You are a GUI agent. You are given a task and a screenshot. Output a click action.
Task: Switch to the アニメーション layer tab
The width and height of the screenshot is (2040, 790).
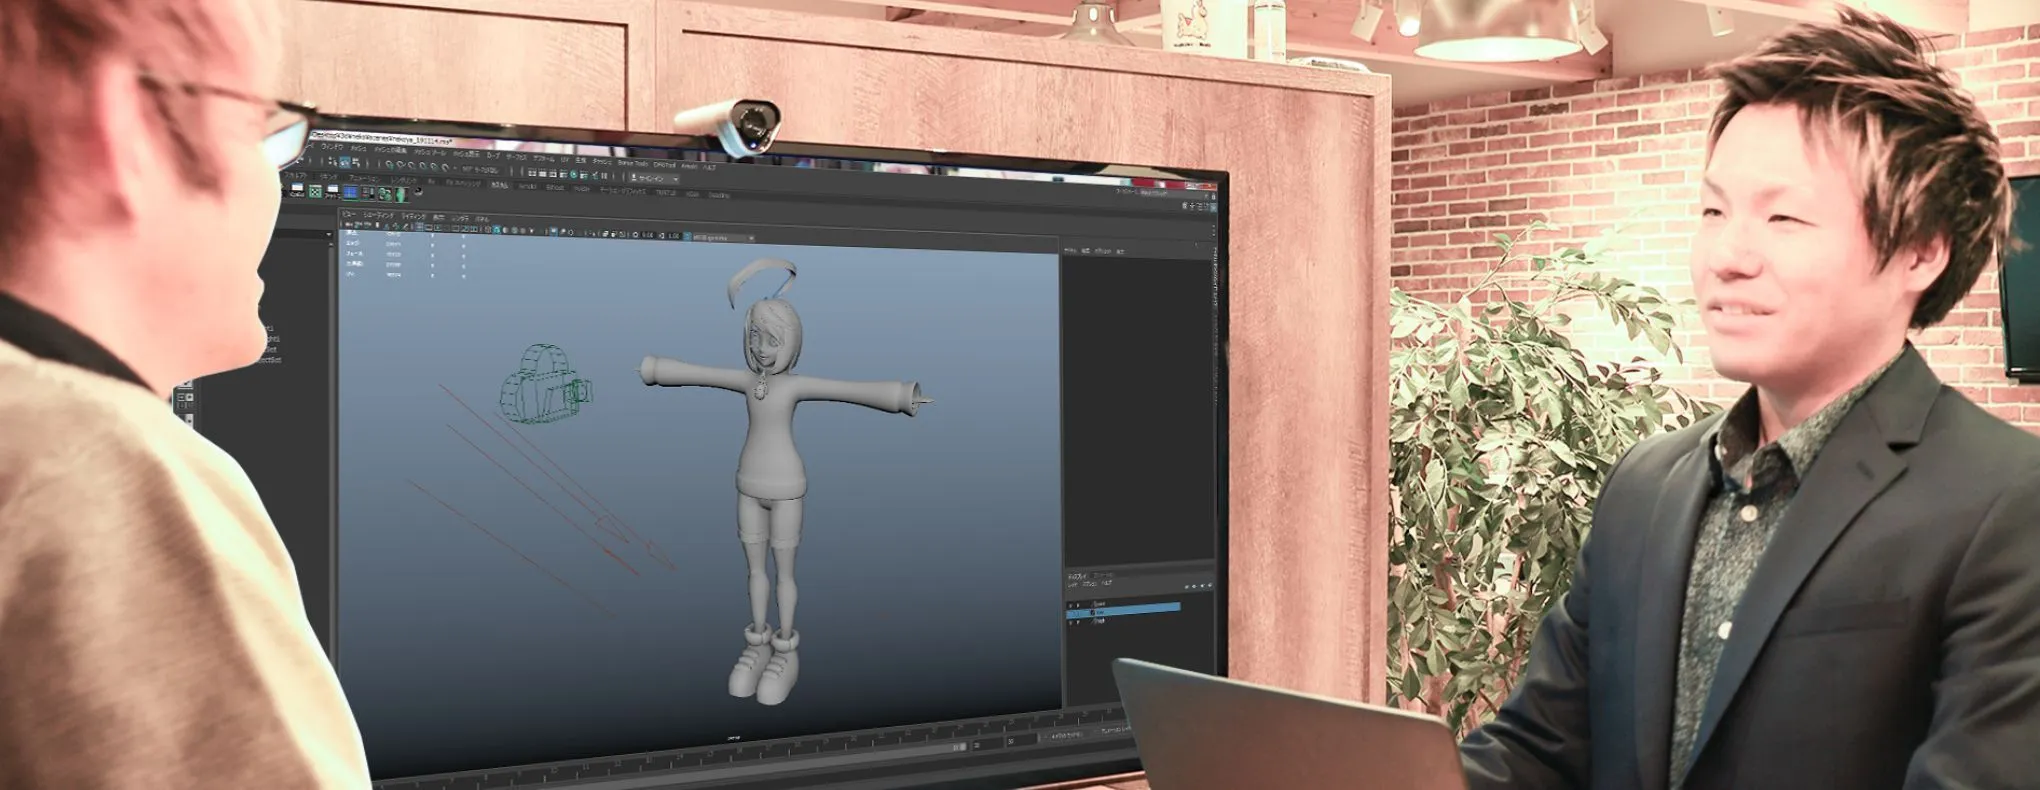(1101, 575)
